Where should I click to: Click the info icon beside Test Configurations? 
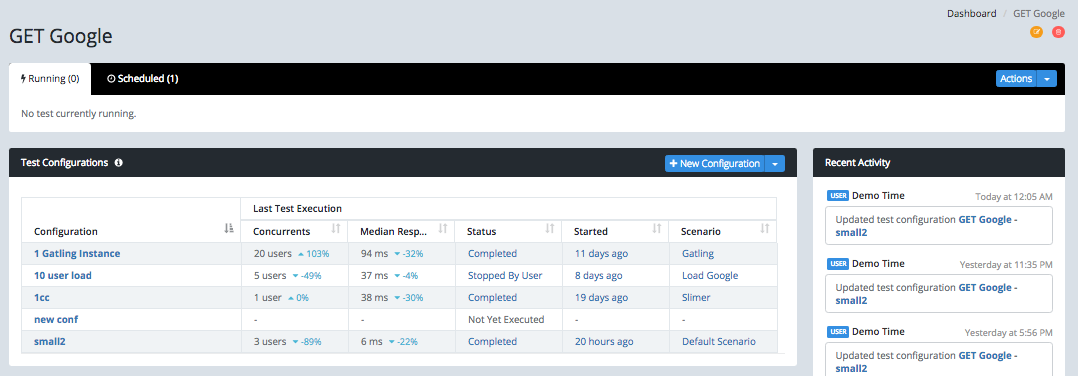pos(119,163)
